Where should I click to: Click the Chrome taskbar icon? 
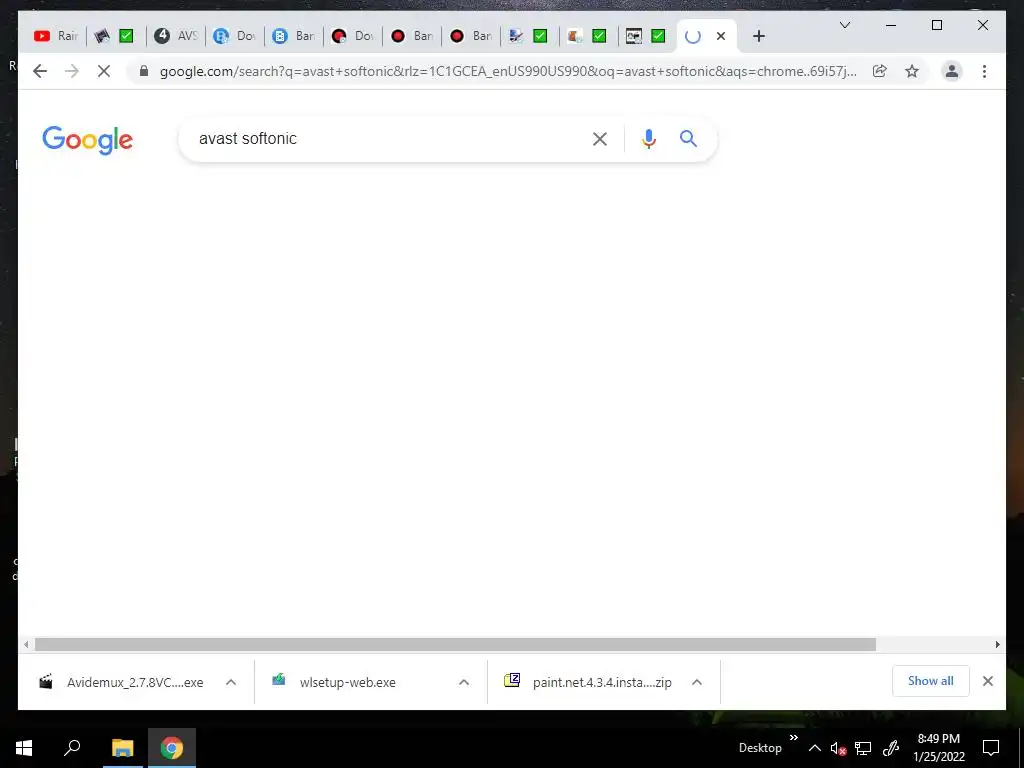172,748
